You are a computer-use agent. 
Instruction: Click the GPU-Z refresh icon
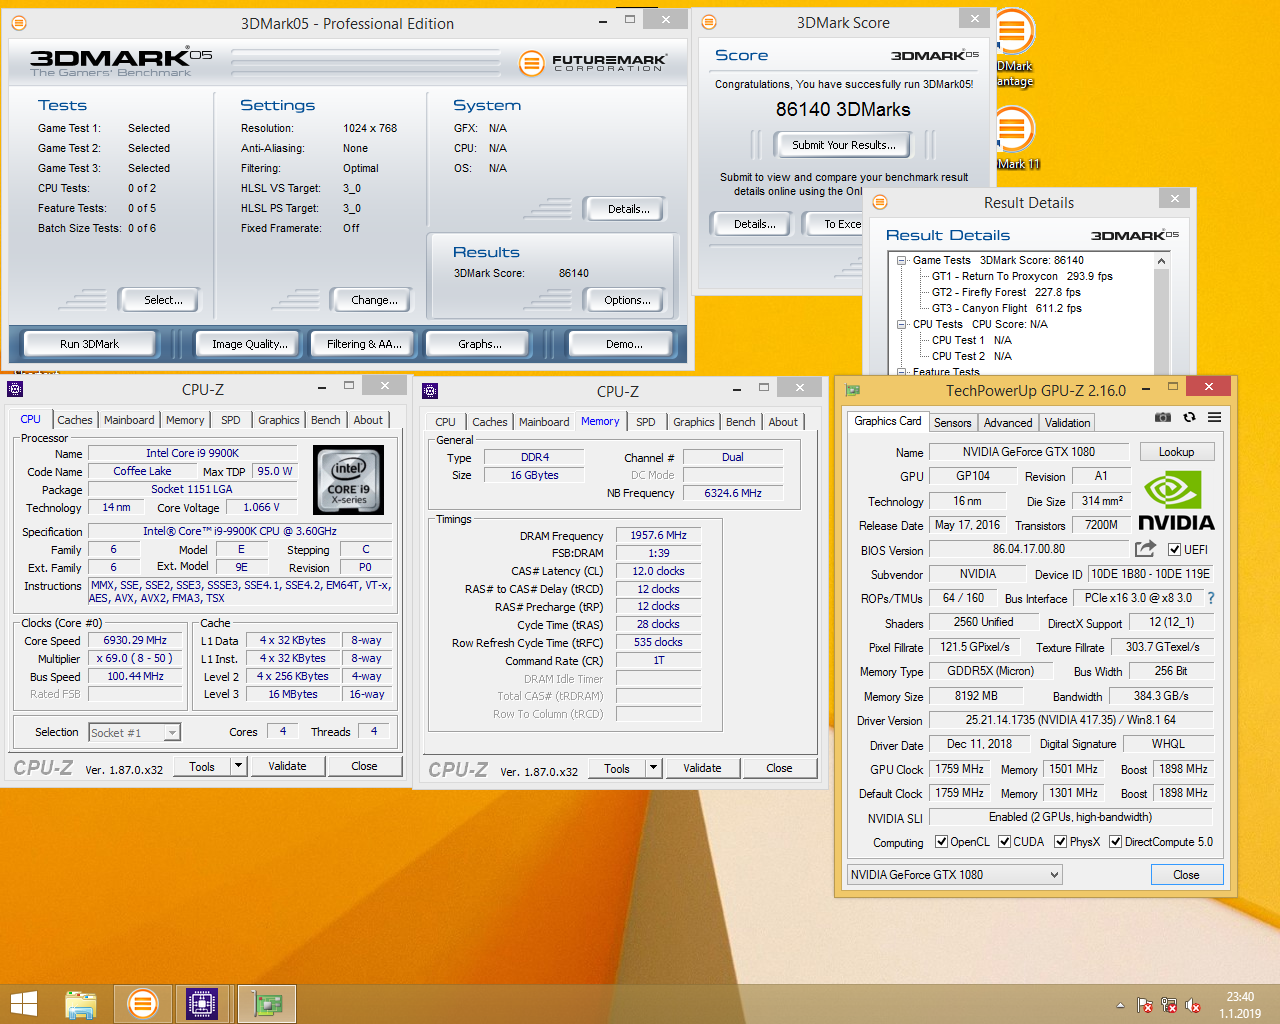point(1189,417)
